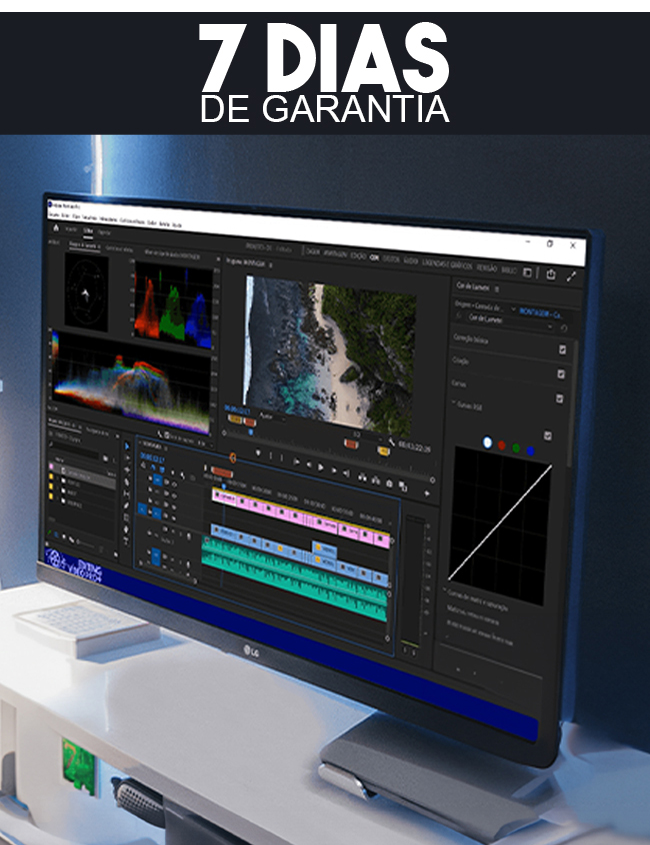Select the red curve channel circle
The width and height of the screenshot is (650, 845).
(x=502, y=445)
